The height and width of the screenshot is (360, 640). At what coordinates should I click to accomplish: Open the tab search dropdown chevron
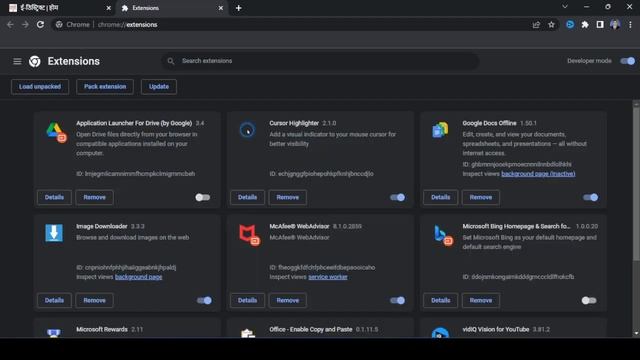[565, 7]
